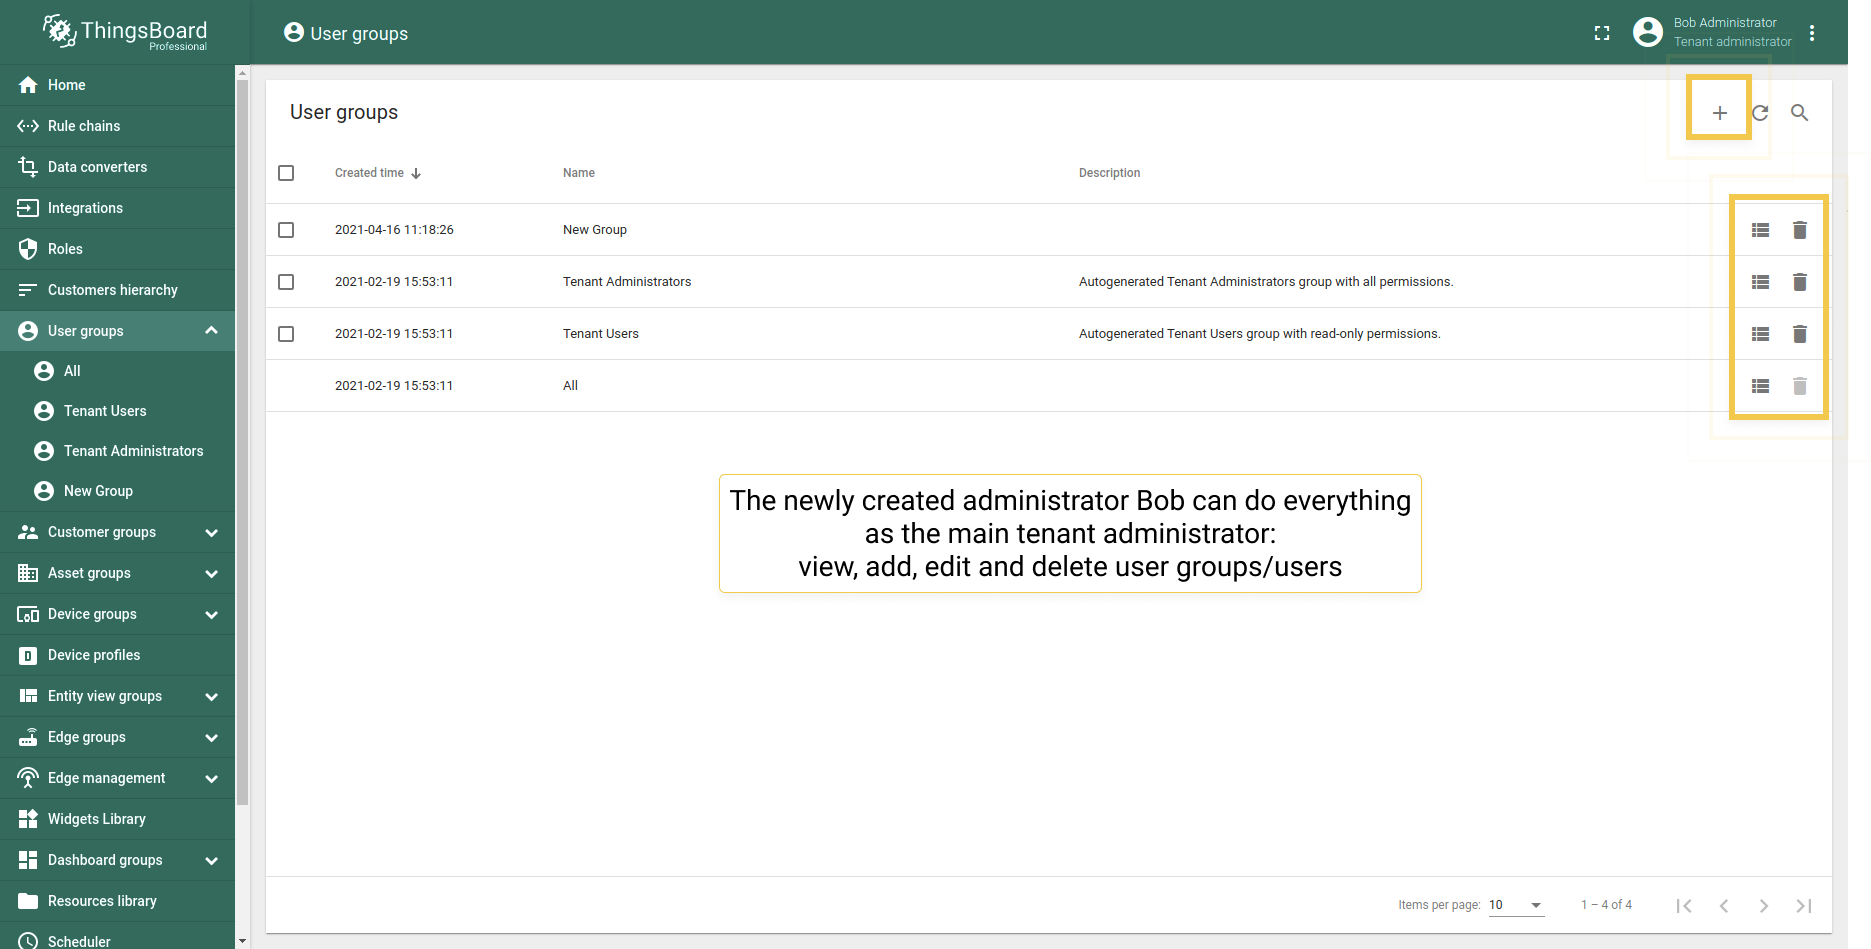The image size is (1871, 949).
Task: Expand Customer groups in sidebar
Action: [x=211, y=532]
